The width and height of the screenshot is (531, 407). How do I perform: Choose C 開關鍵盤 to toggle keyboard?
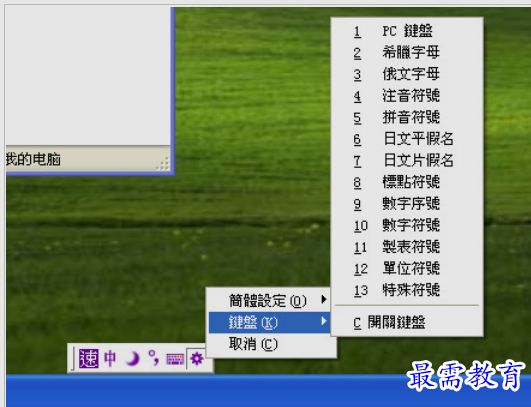click(x=407, y=322)
